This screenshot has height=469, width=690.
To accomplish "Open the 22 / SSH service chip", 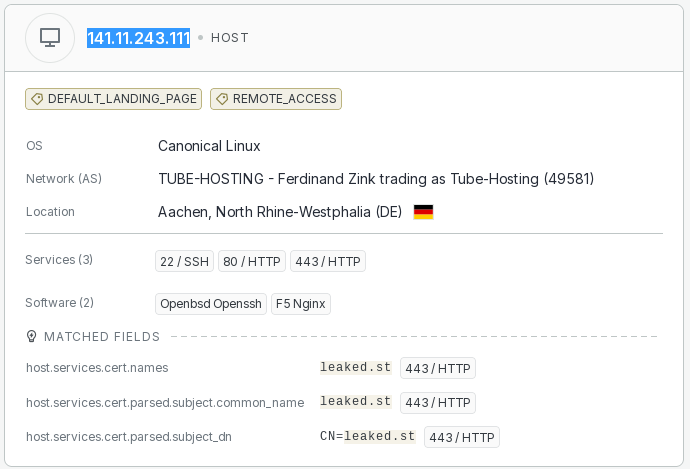I will [x=184, y=261].
